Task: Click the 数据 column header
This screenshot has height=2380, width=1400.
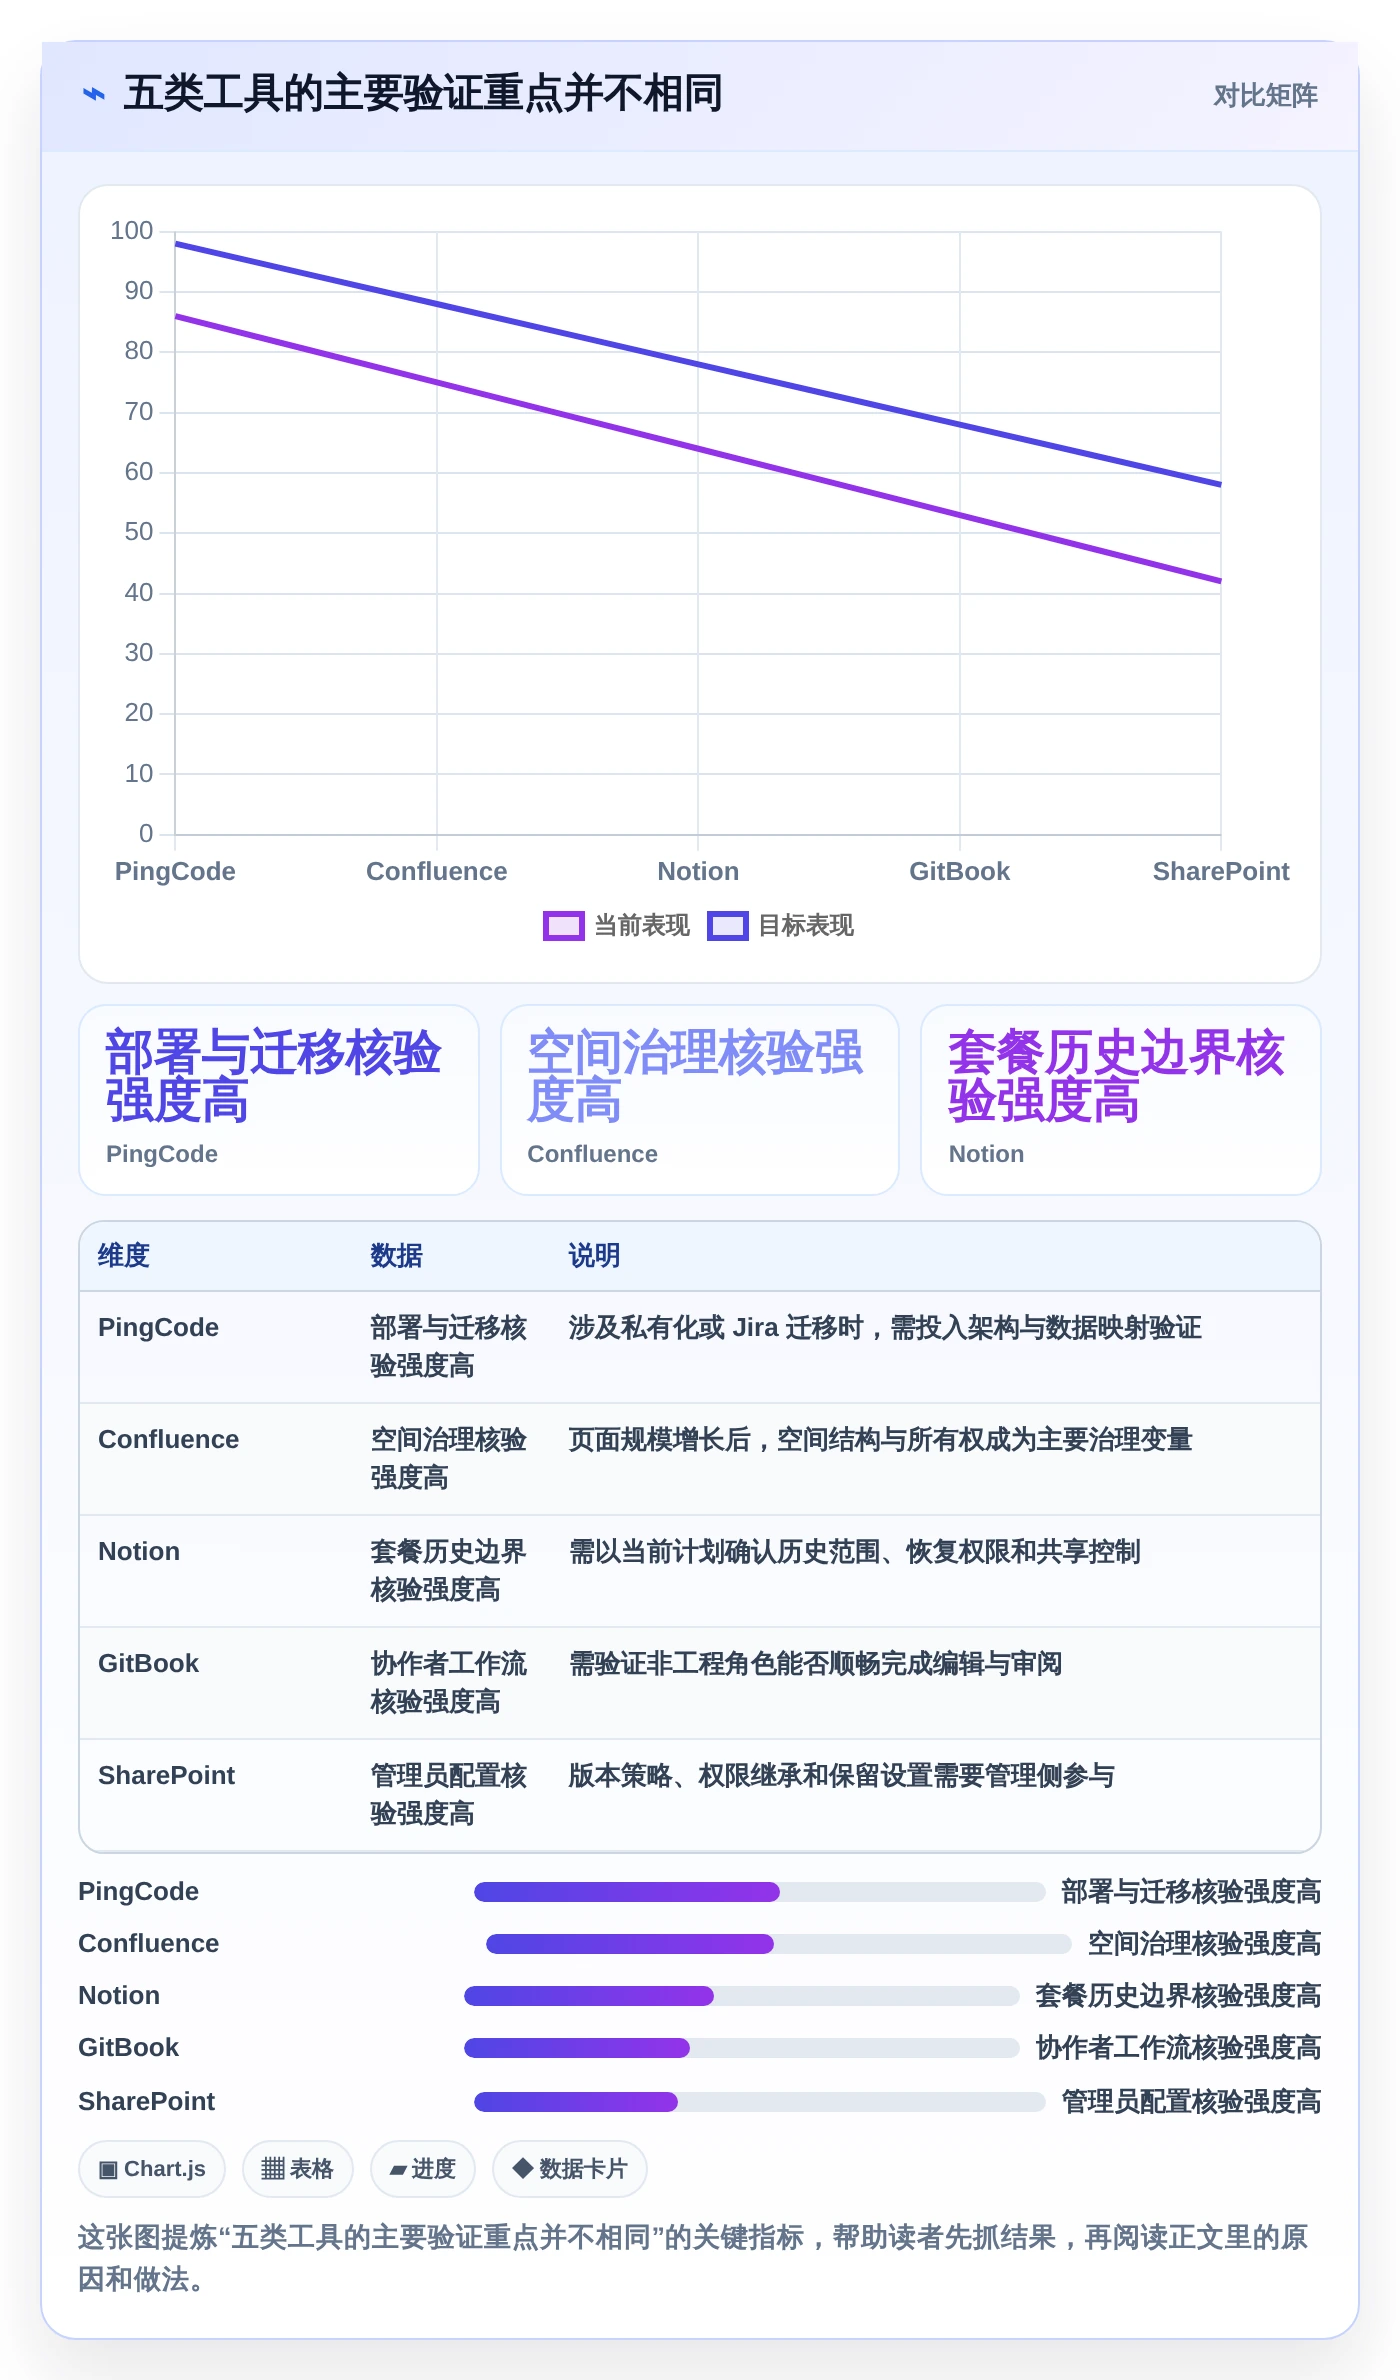Action: pyautogui.click(x=396, y=1256)
